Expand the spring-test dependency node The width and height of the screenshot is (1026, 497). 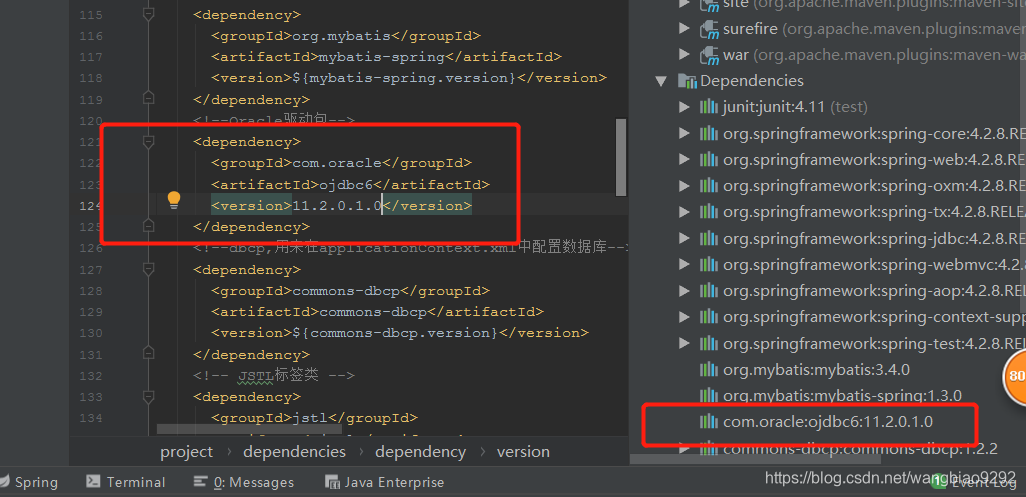pyautogui.click(x=684, y=343)
